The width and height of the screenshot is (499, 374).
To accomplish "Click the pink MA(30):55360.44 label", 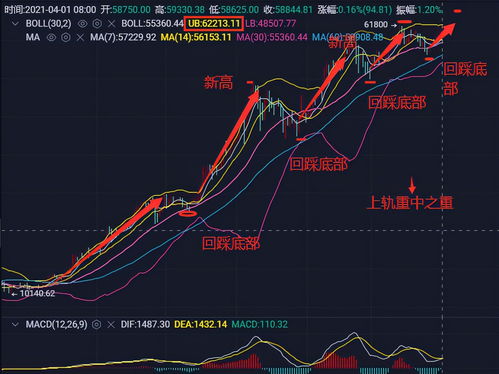I will coord(272,37).
